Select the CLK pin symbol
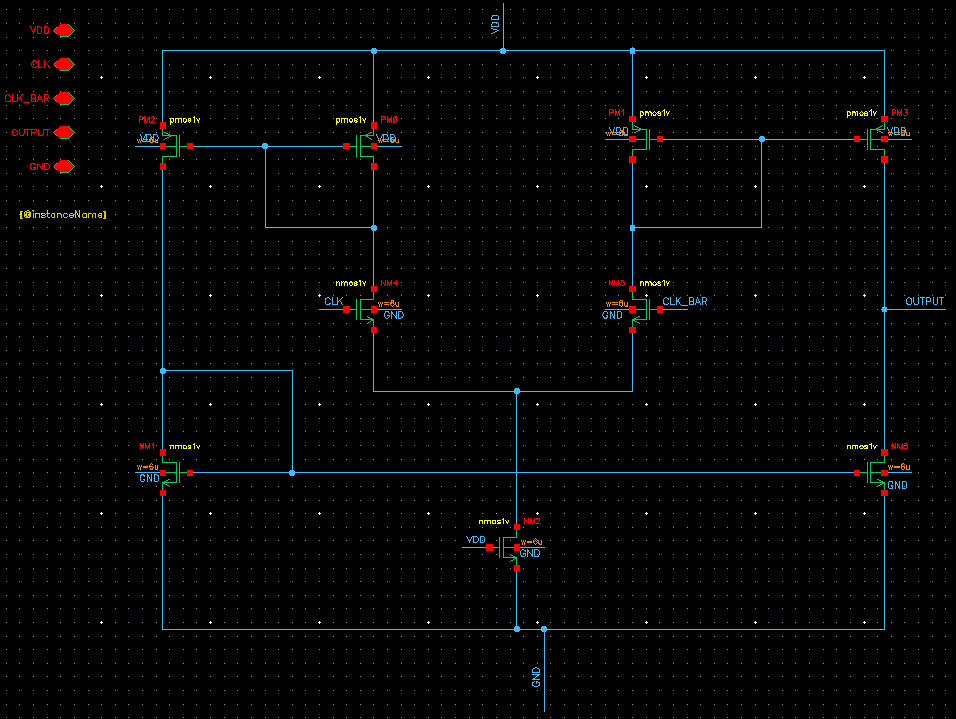Screen dimensions: 956x719 64,64
